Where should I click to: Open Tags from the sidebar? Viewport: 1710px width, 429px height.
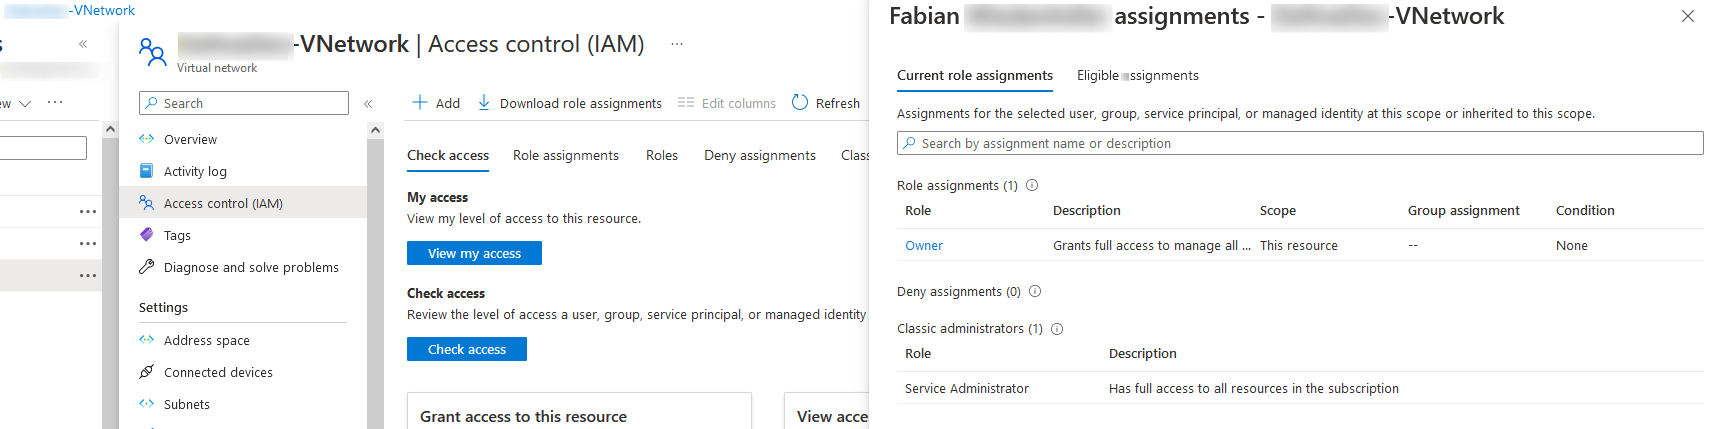click(x=177, y=235)
